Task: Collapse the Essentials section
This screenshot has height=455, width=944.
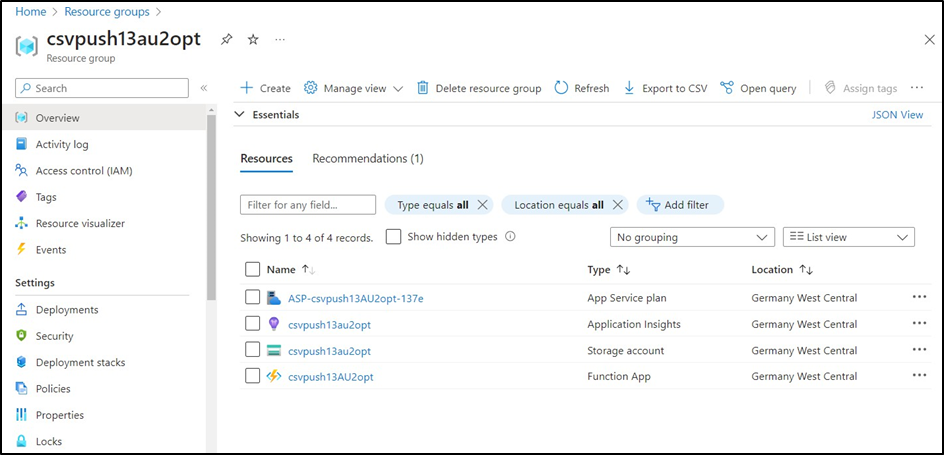Action: pyautogui.click(x=239, y=115)
